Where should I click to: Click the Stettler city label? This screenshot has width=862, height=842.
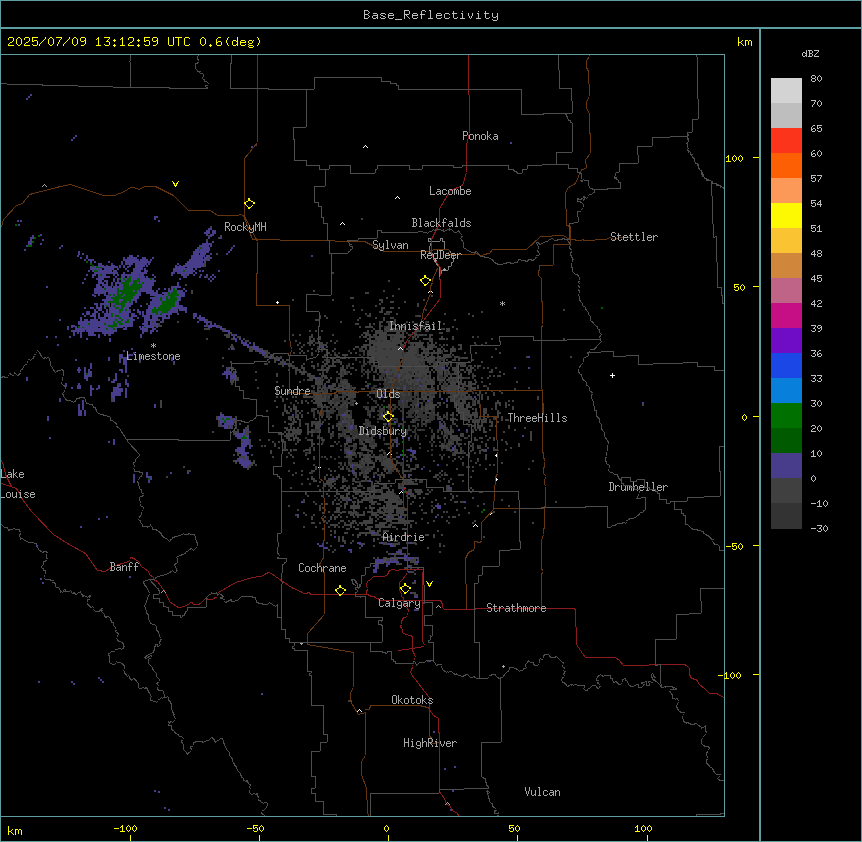[634, 237]
